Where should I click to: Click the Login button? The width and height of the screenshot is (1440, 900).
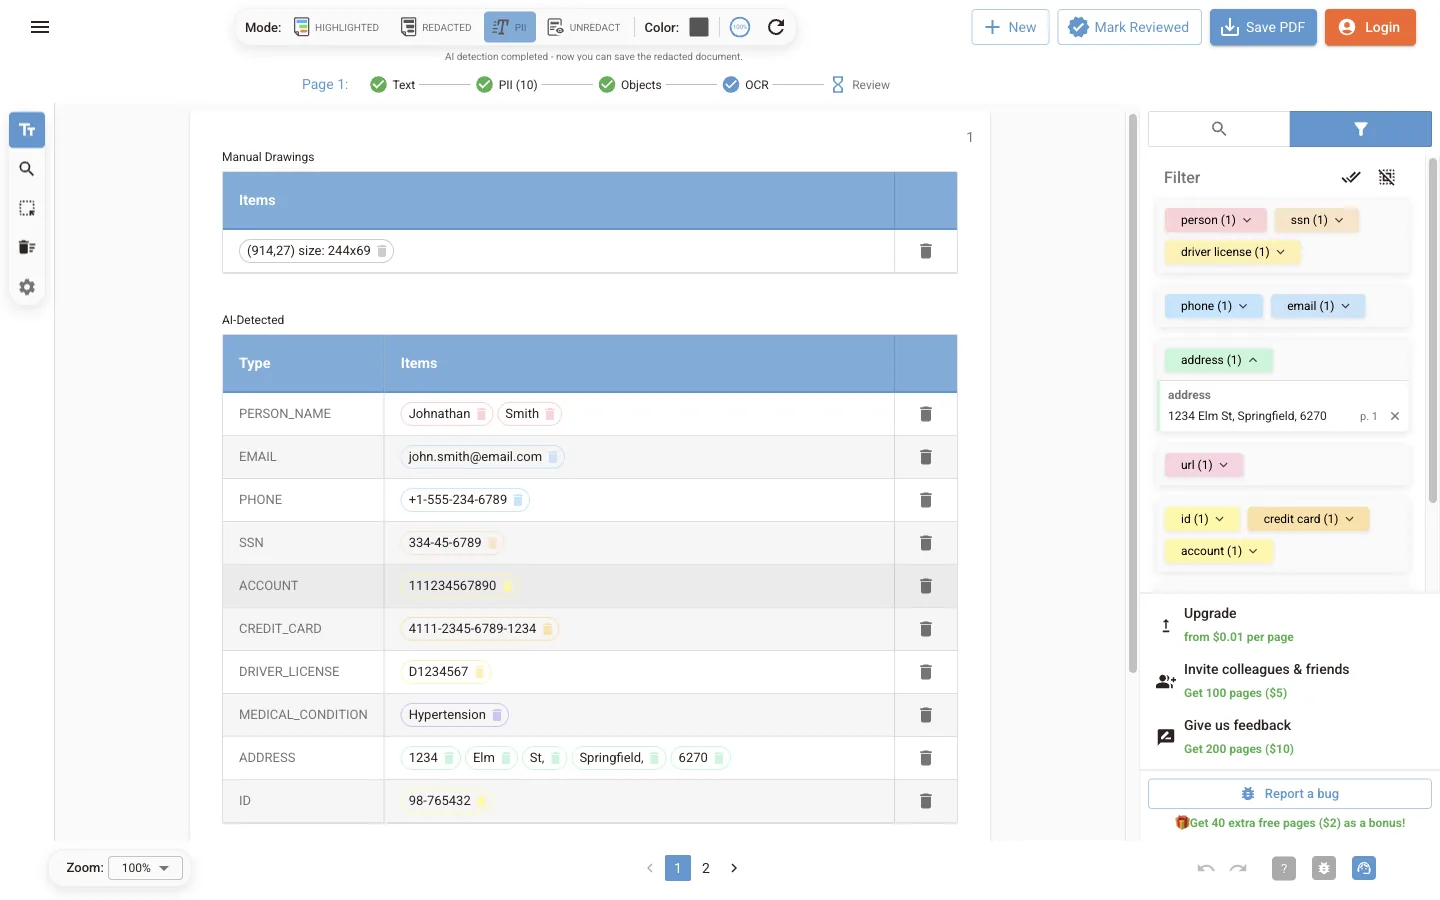point(1370,27)
